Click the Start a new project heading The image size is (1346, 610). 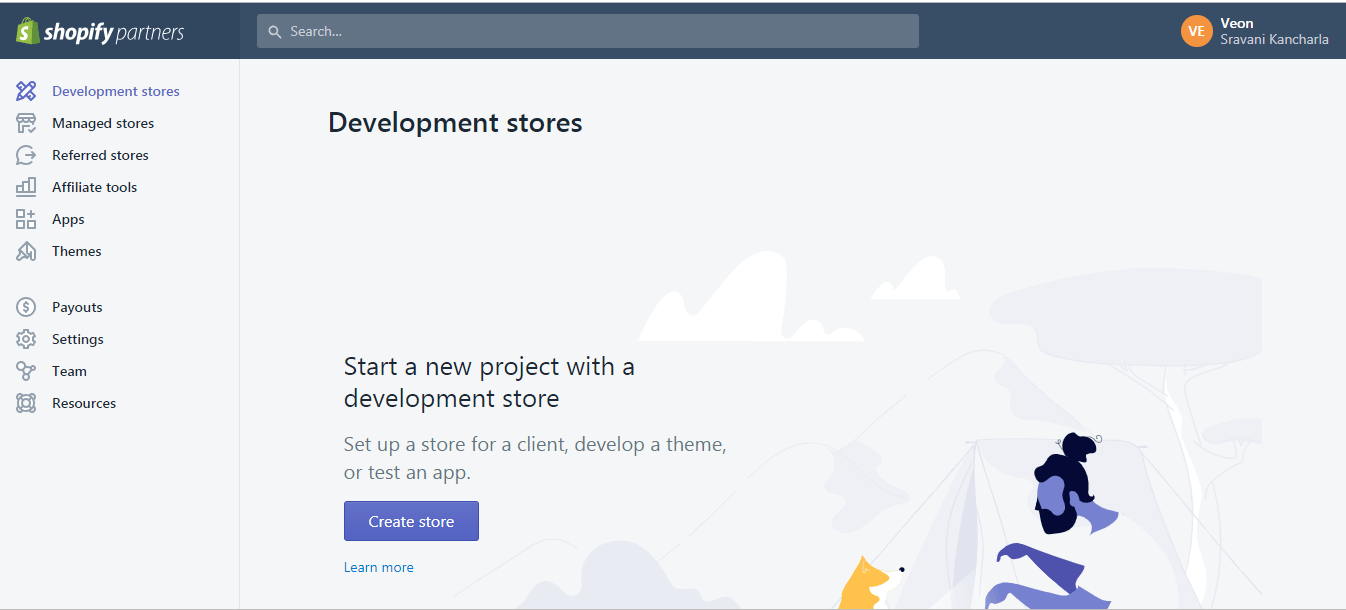tap(489, 383)
